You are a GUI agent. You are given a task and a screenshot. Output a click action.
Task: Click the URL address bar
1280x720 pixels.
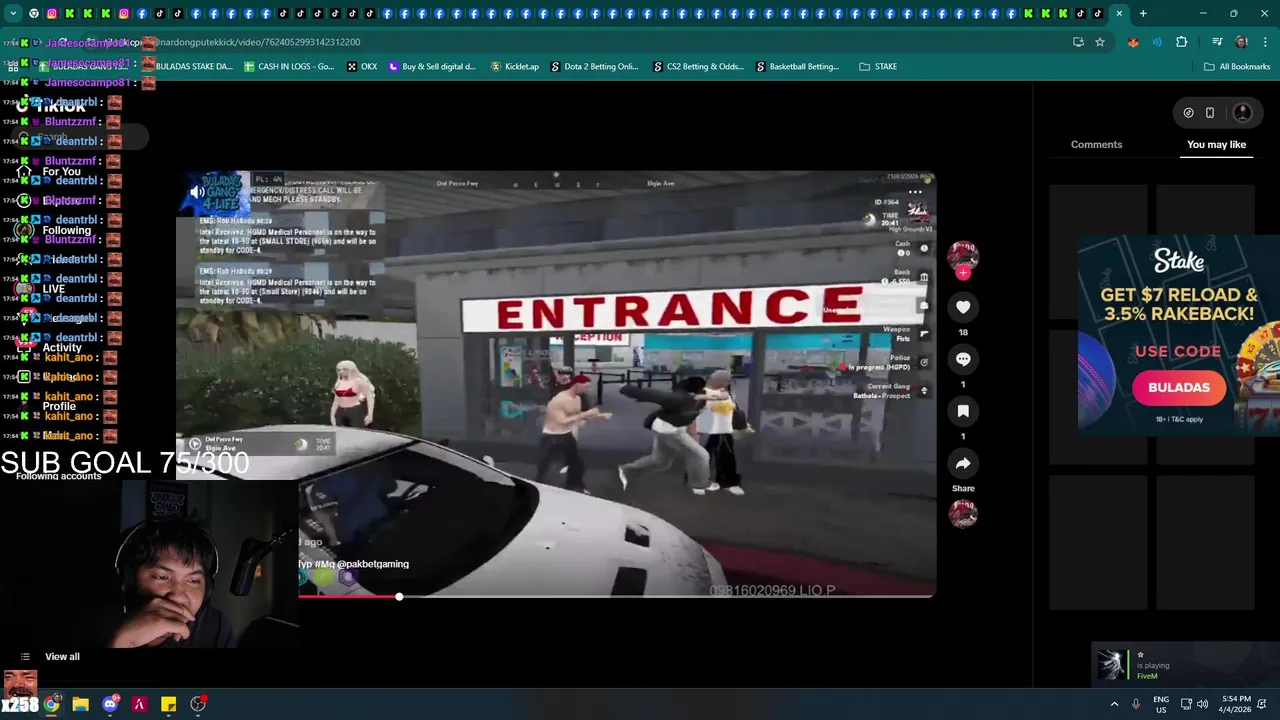(x=600, y=42)
